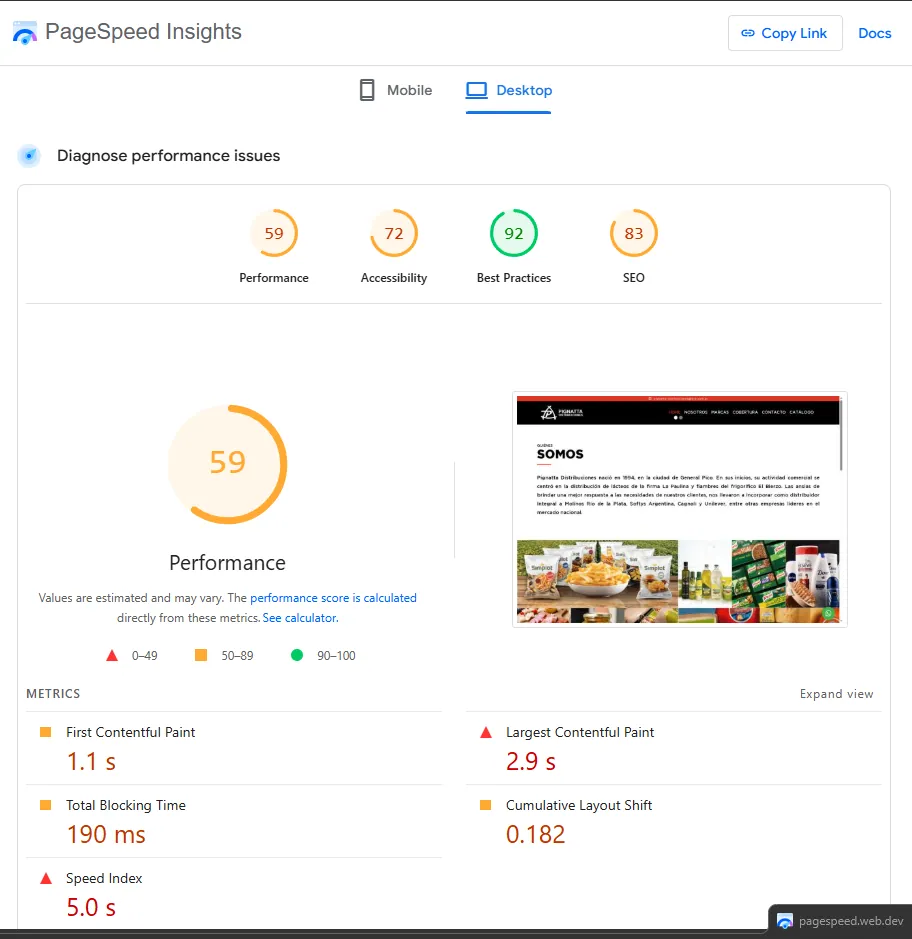Open the Accessibility 72 score gauge
Screen dimensions: 912x939
point(393,233)
